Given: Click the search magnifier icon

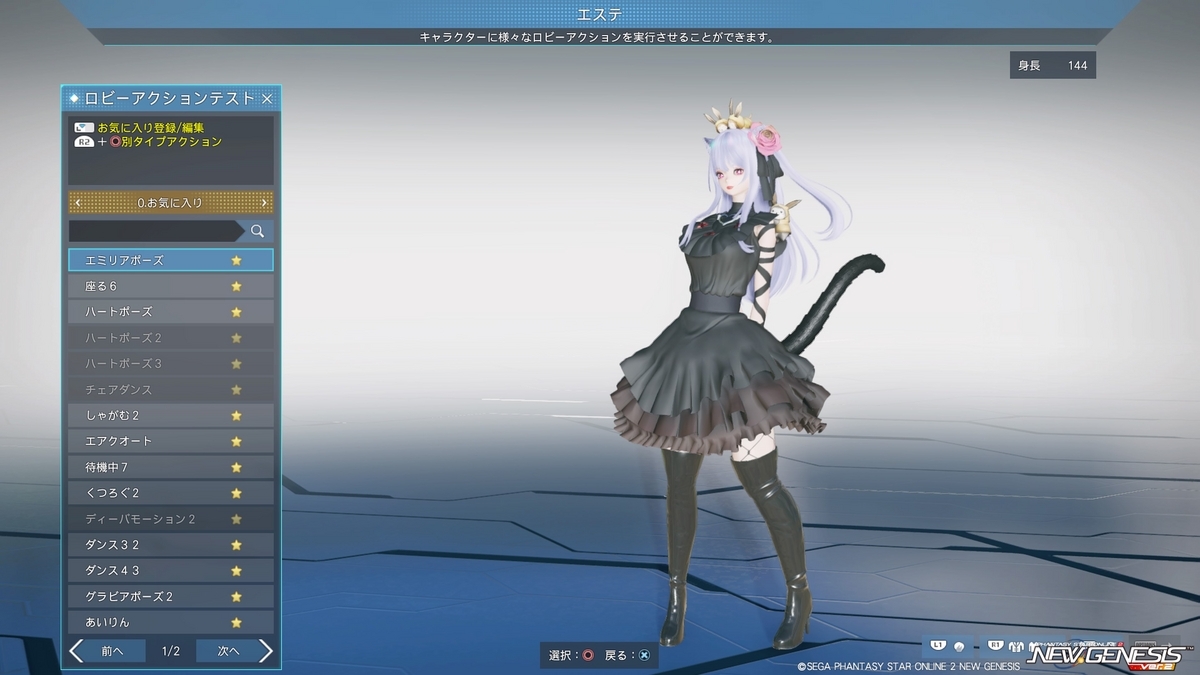Looking at the screenshot, I should point(257,231).
